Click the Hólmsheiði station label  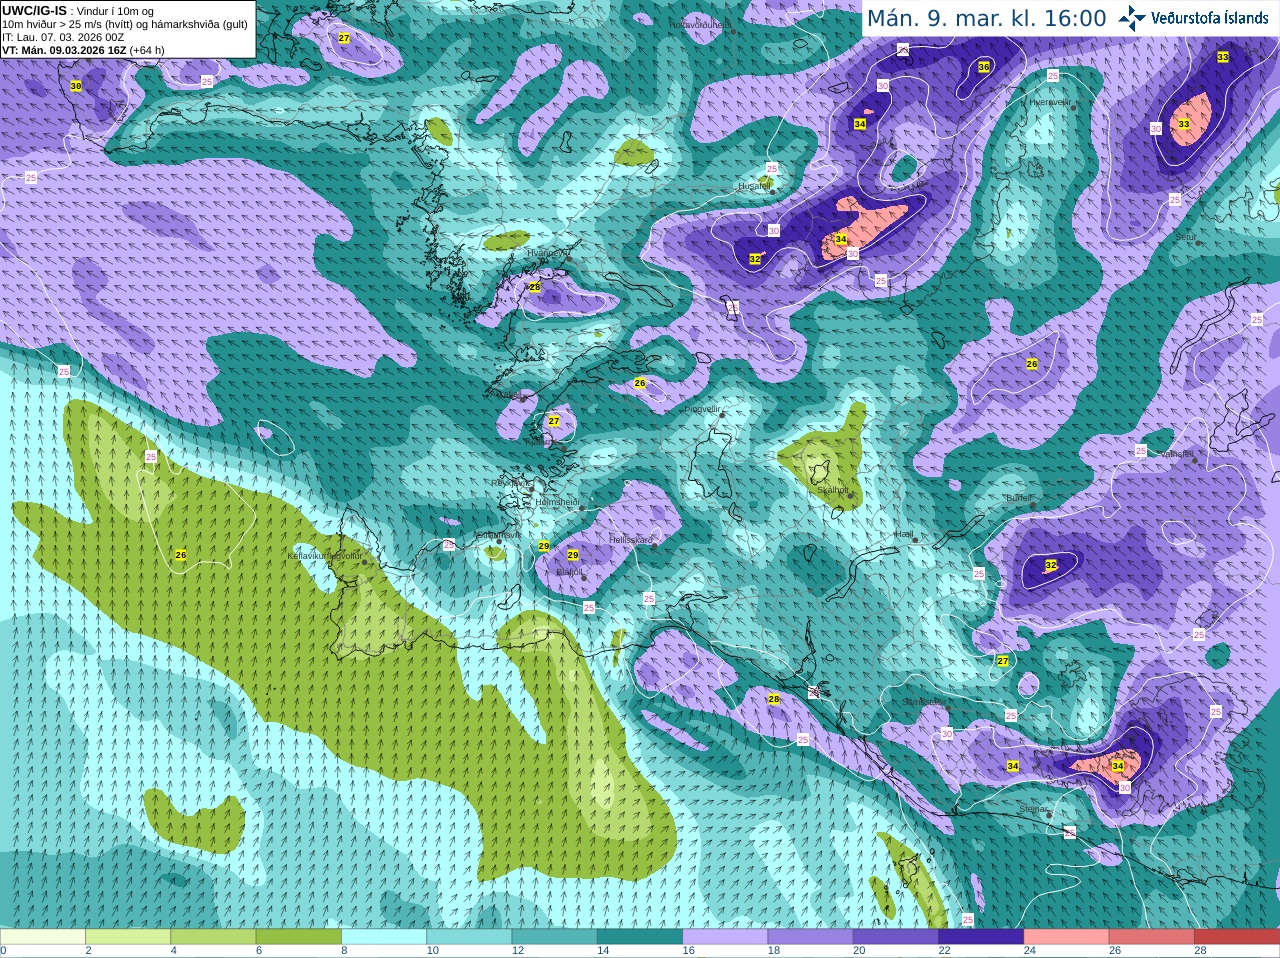[558, 502]
